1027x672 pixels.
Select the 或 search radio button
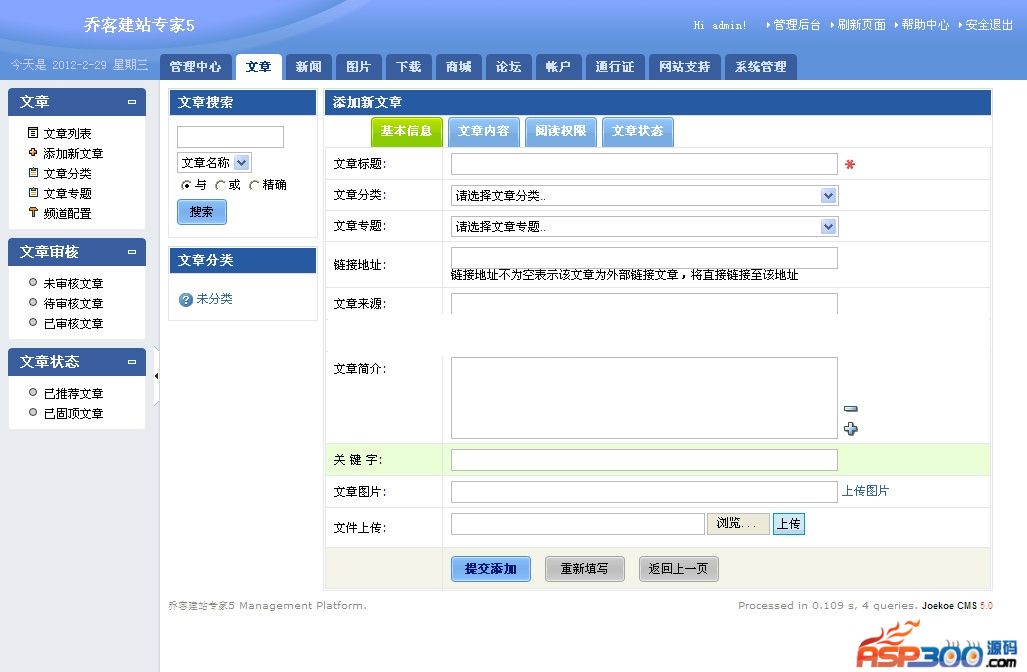220,185
